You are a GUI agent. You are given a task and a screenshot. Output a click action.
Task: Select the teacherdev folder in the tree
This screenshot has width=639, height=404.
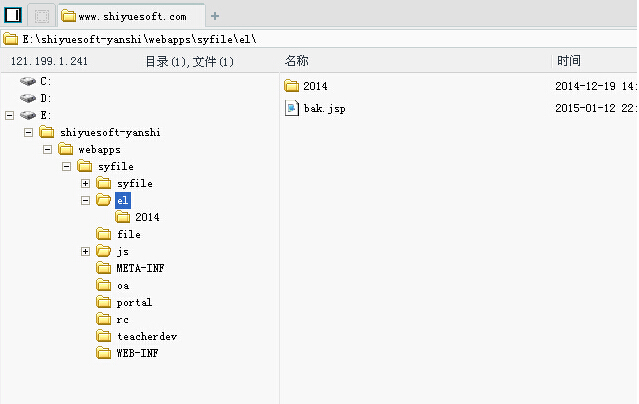[147, 336]
